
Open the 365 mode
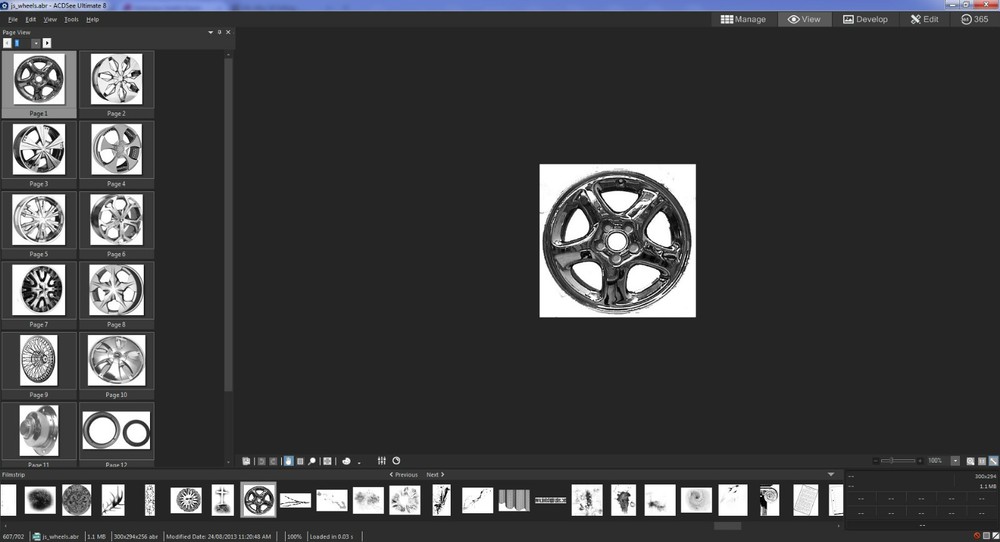click(974, 19)
